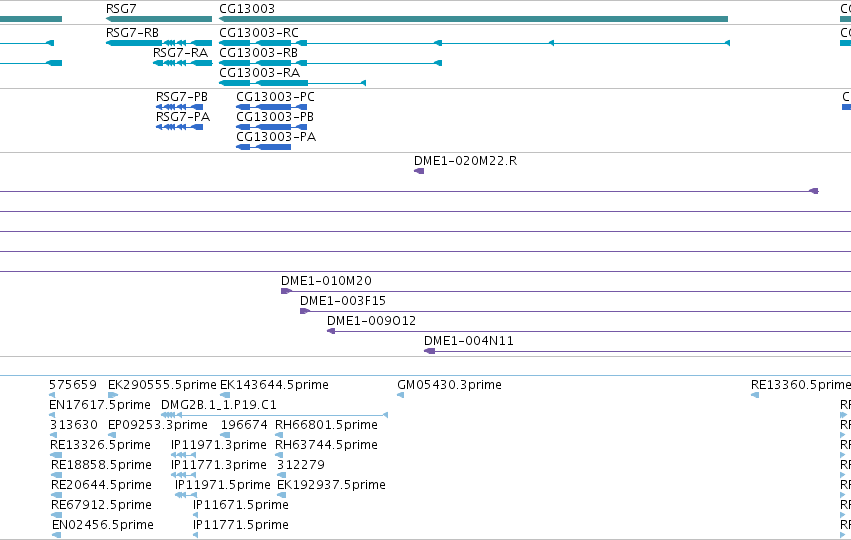Select the IP11771.3prime EST
This screenshot has height=540, width=851.
[219, 465]
